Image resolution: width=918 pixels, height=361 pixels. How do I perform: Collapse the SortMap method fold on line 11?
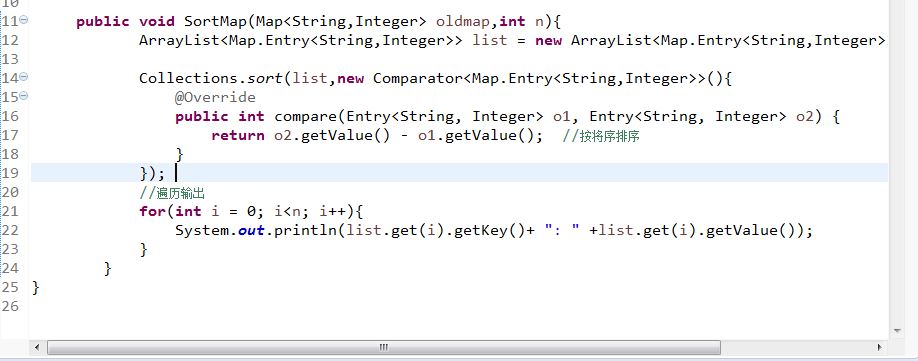(24, 20)
